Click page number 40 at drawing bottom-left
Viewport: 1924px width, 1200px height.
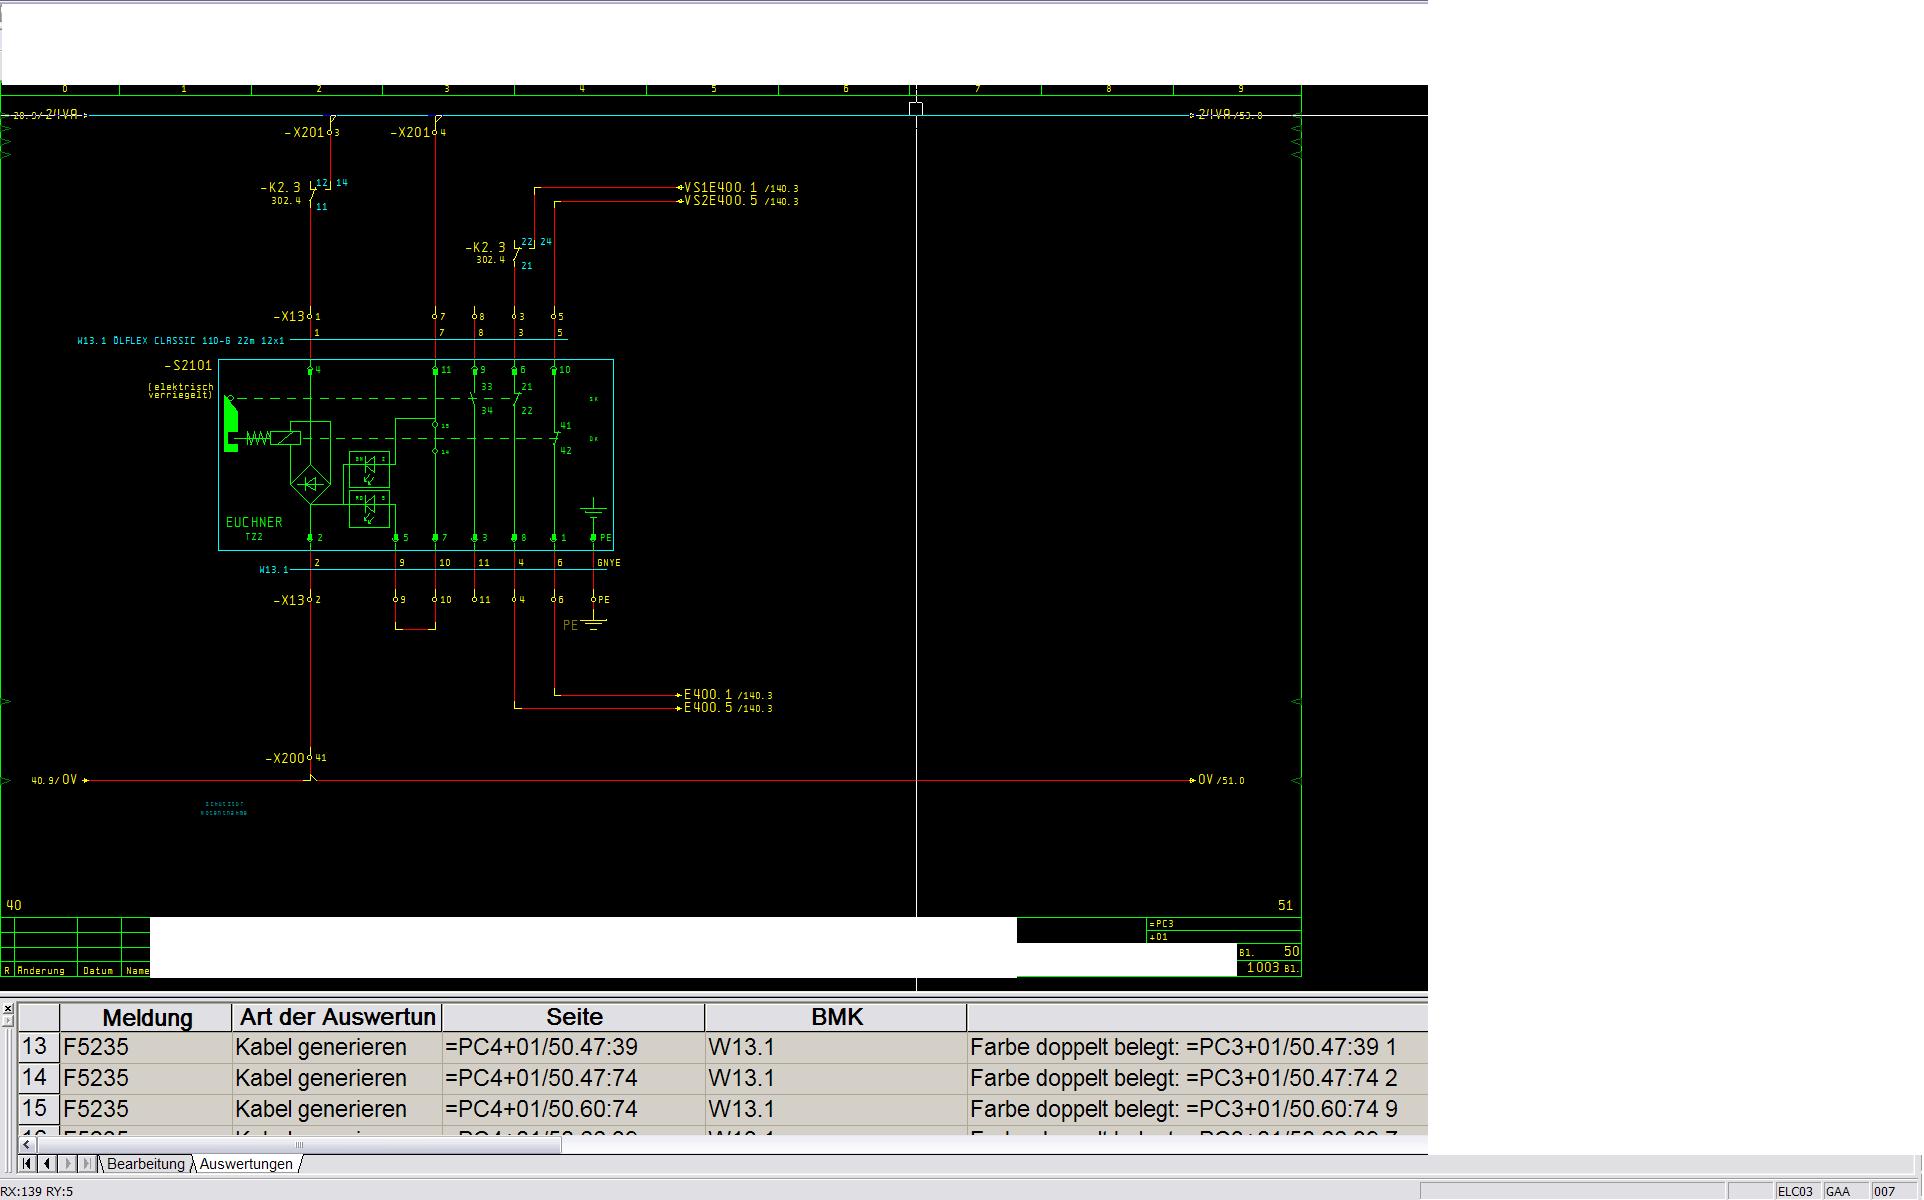(14, 905)
